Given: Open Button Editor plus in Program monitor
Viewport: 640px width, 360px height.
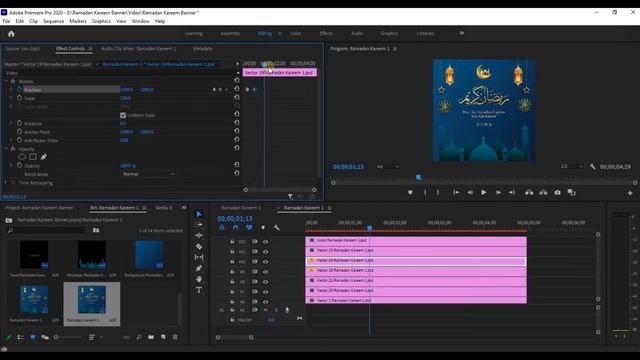Looking at the screenshot, I should point(630,193).
